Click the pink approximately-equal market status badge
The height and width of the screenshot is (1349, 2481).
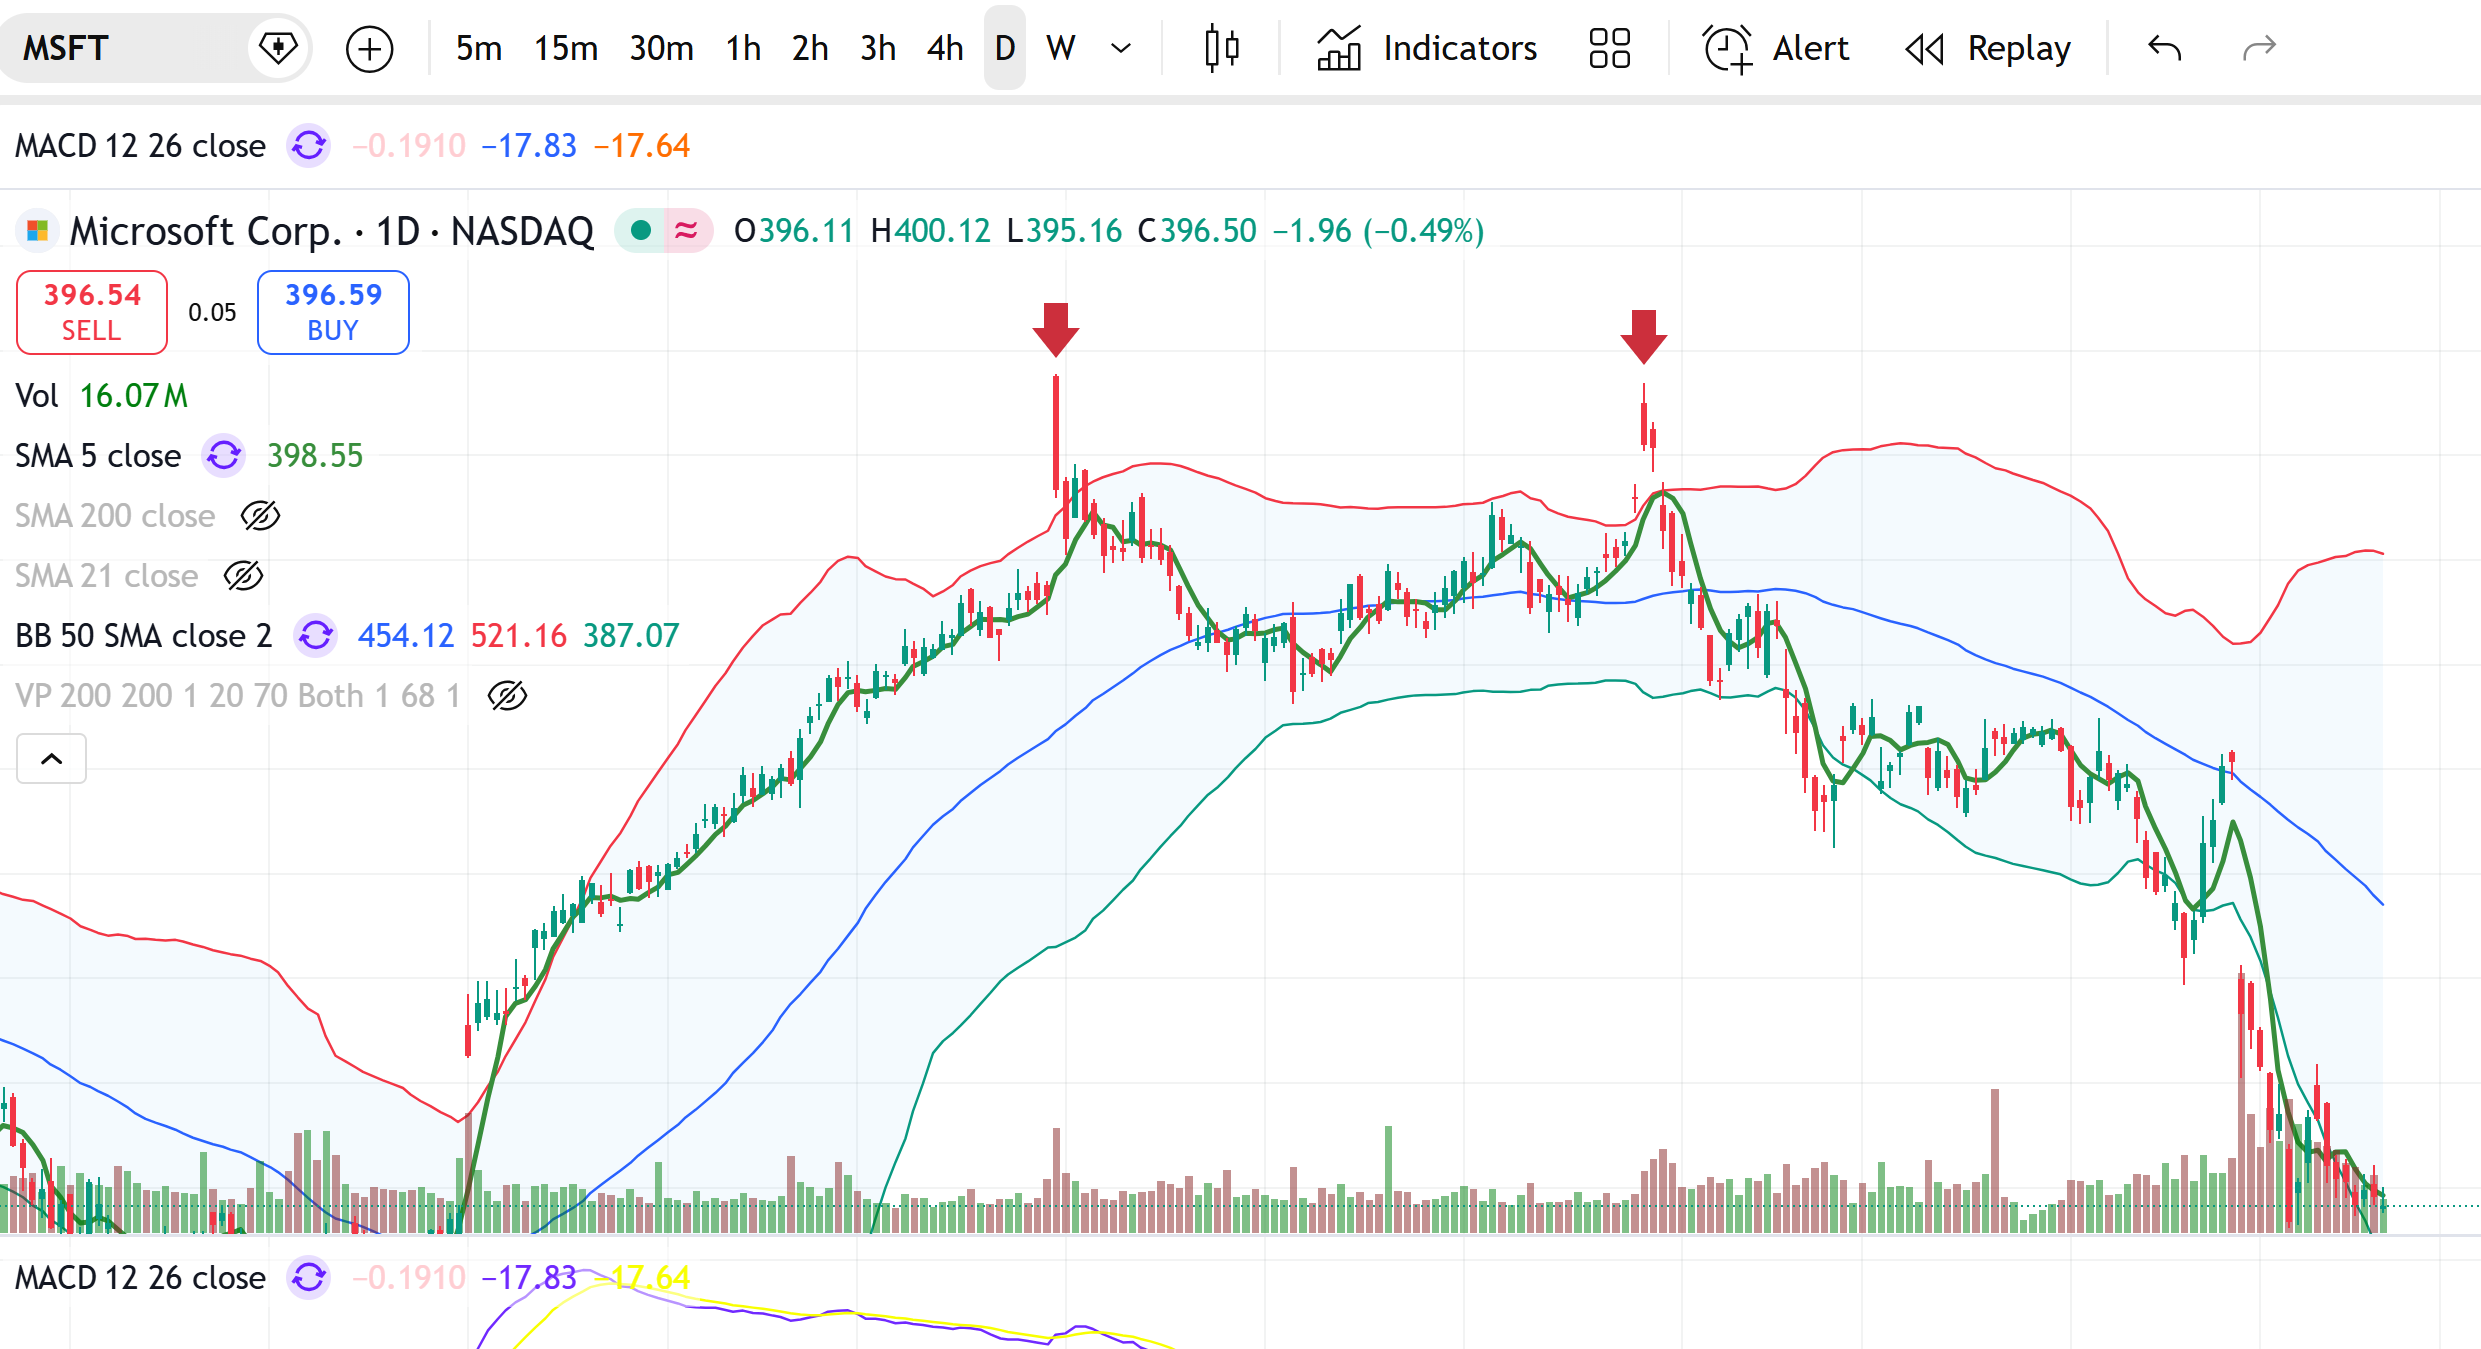[x=687, y=231]
